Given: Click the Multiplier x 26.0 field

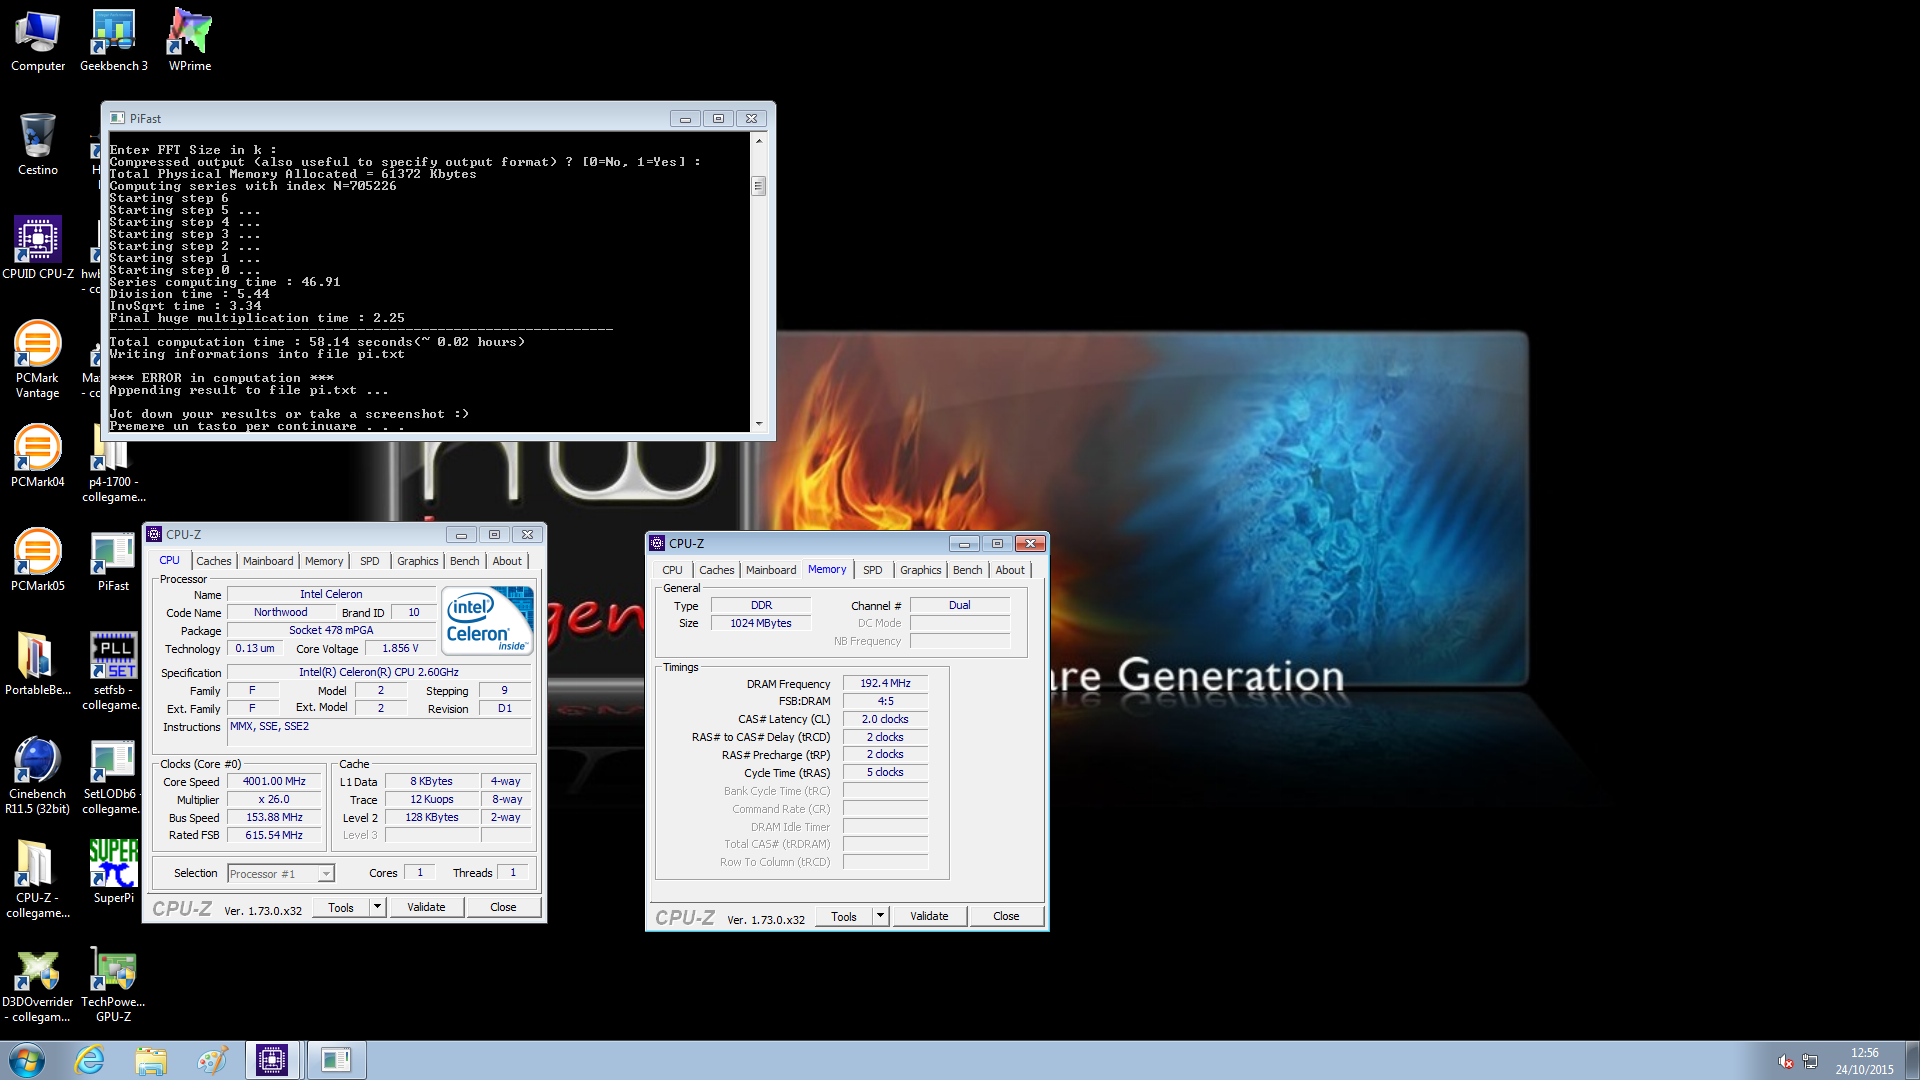Looking at the screenshot, I should [274, 800].
